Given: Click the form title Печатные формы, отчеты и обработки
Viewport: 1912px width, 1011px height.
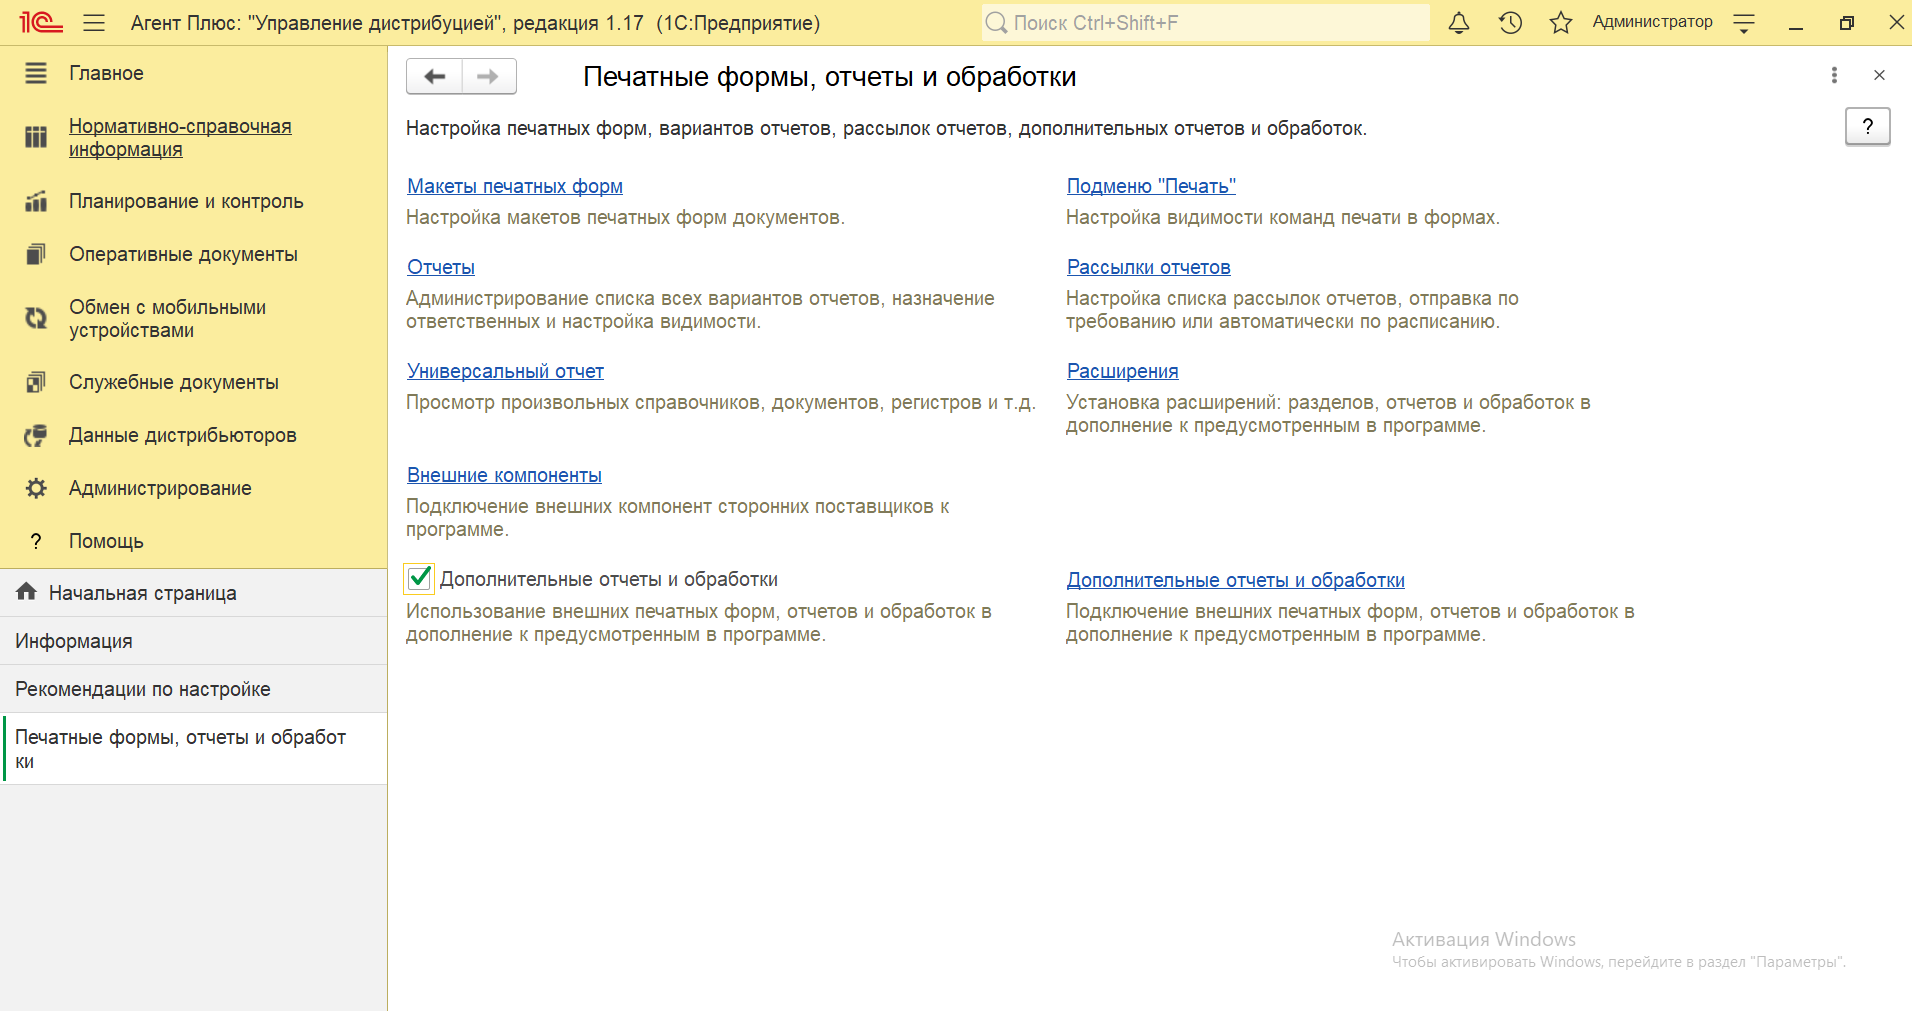Looking at the screenshot, I should tap(829, 77).
